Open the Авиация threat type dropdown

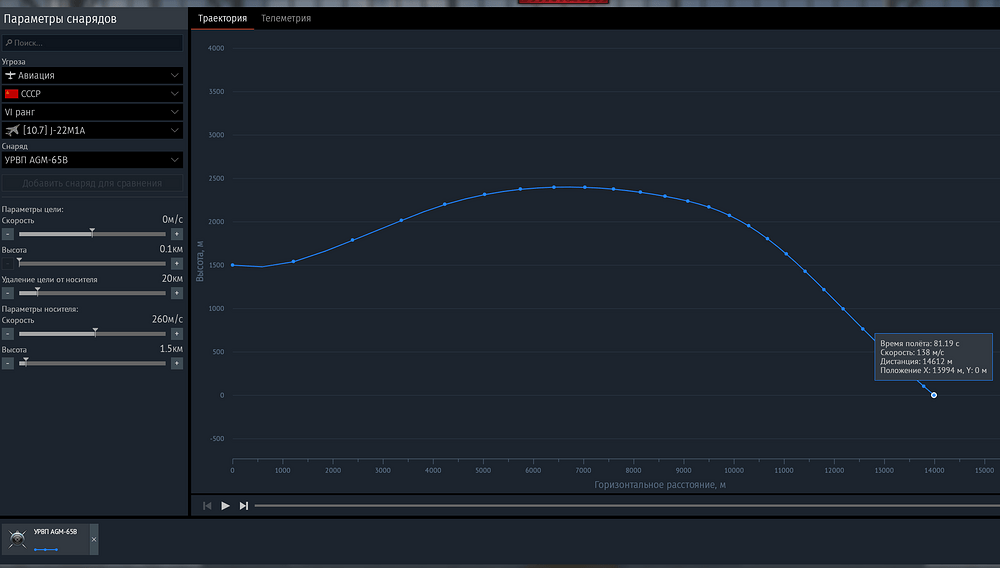coord(92,75)
